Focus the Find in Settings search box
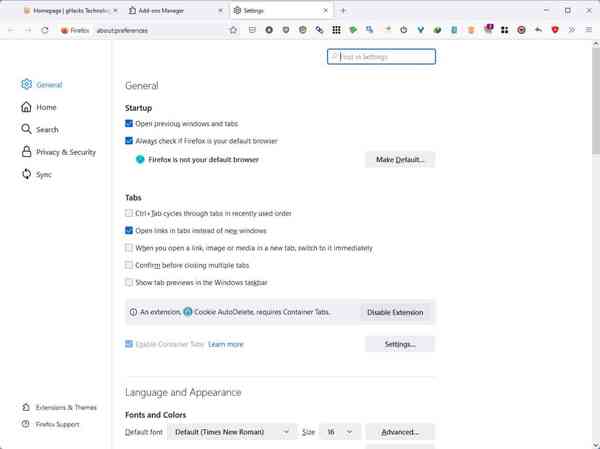Viewport: 600px width, 449px height. (381, 57)
